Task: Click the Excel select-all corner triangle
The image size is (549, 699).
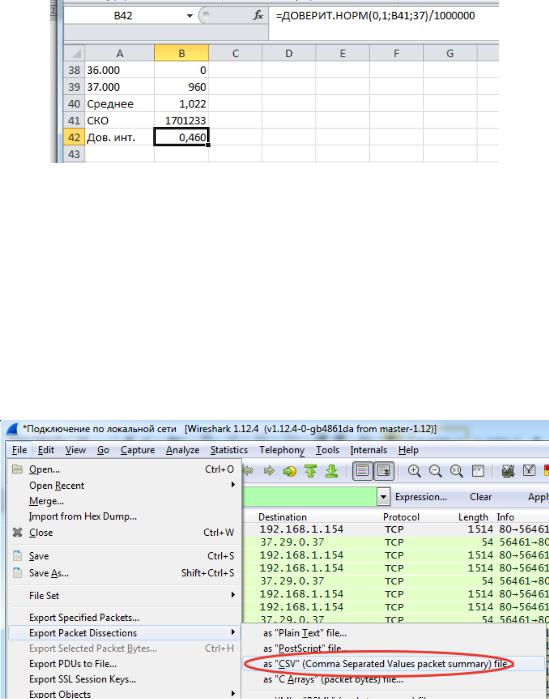Action: (x=74, y=53)
